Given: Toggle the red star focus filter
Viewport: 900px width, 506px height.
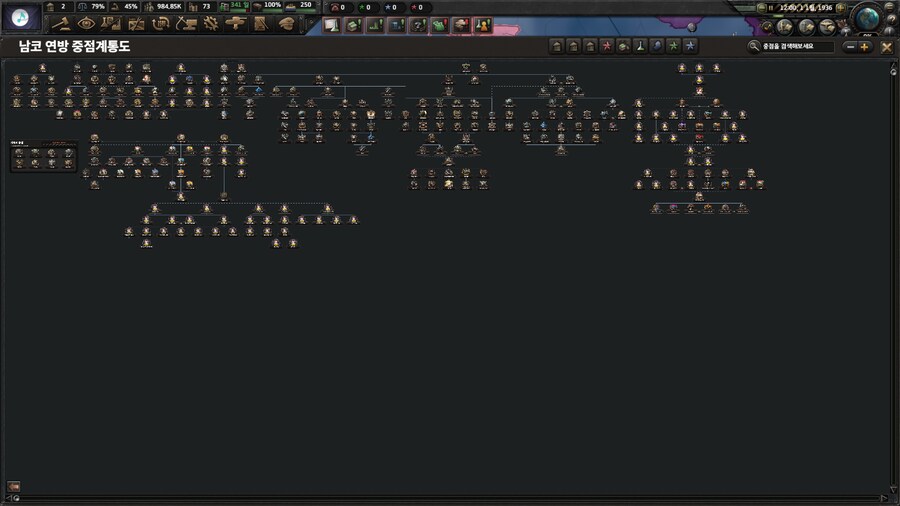Looking at the screenshot, I should (x=606, y=46).
